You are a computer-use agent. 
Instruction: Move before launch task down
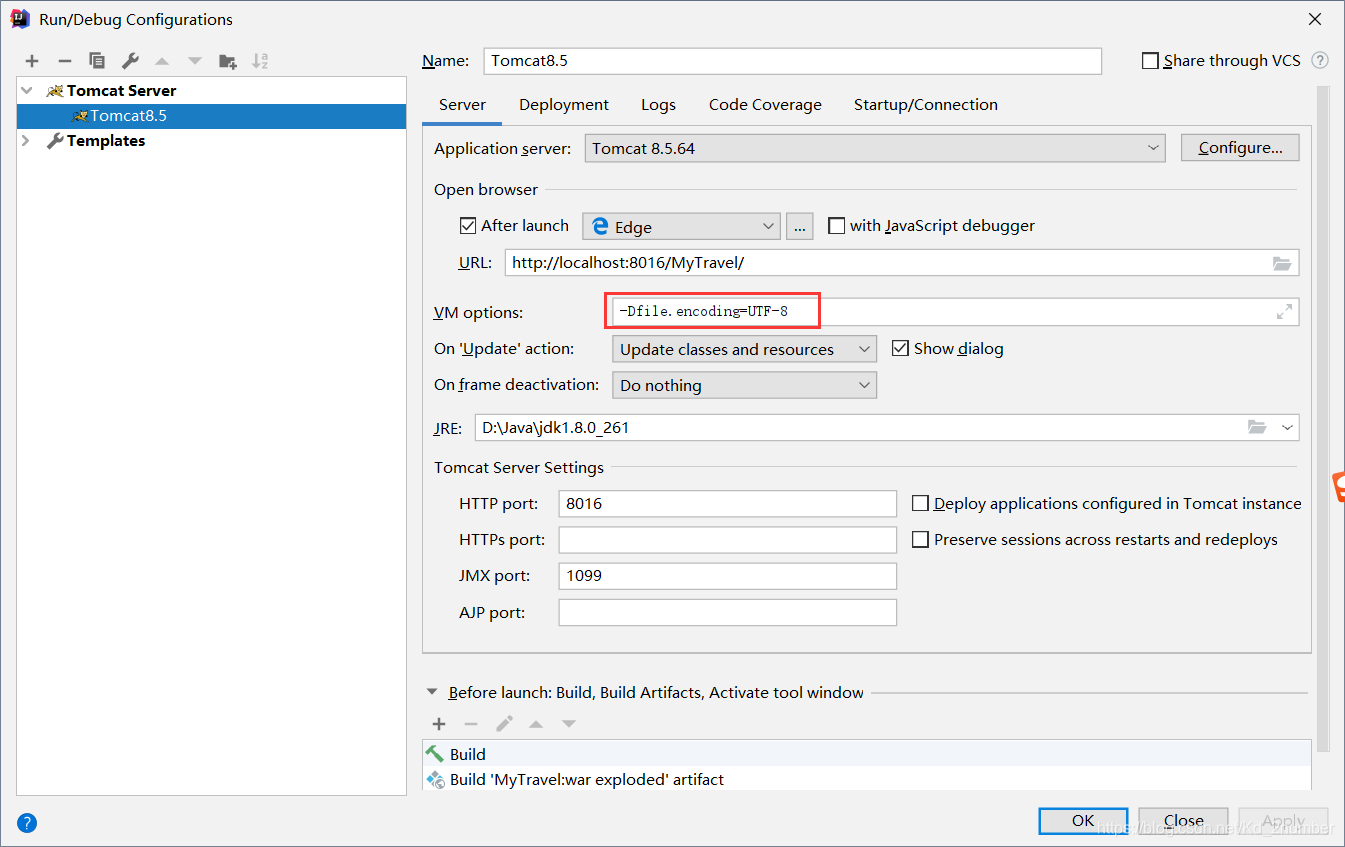pyautogui.click(x=569, y=724)
